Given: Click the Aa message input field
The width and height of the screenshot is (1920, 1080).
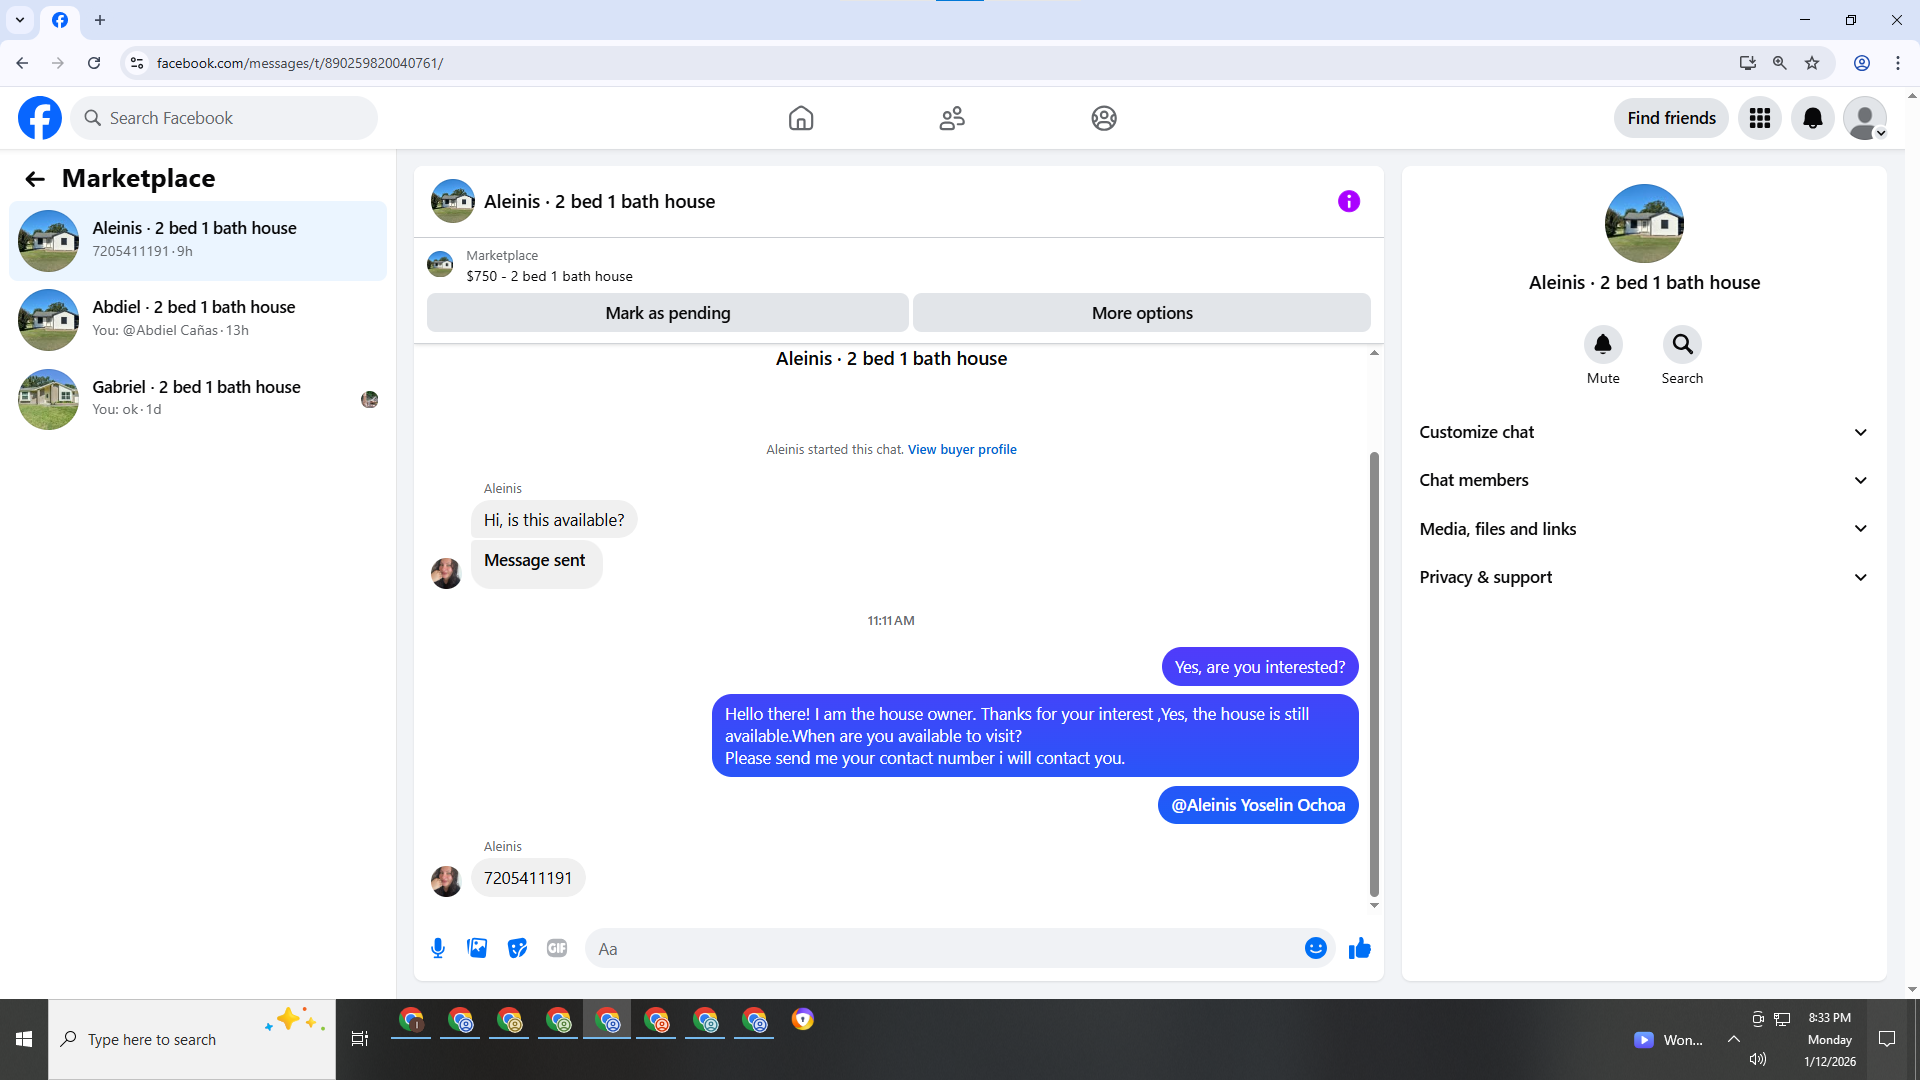Looking at the screenshot, I should (940, 949).
